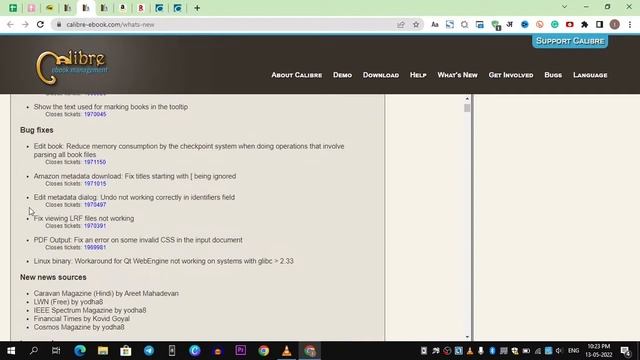The height and width of the screenshot is (360, 640).
Task: Open ticket link 1970497
Action: click(x=95, y=205)
